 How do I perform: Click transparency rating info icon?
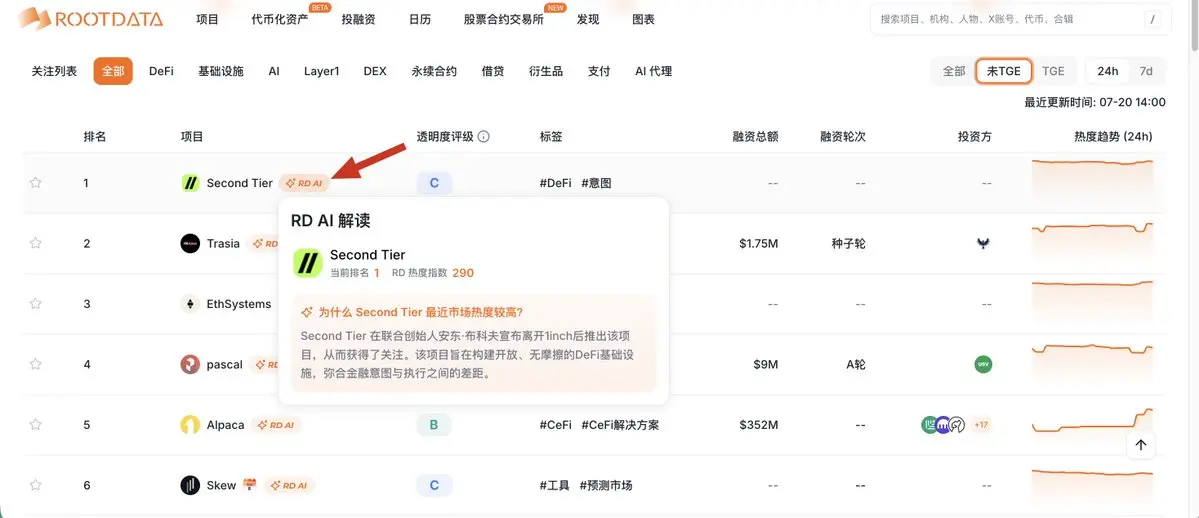pos(483,137)
